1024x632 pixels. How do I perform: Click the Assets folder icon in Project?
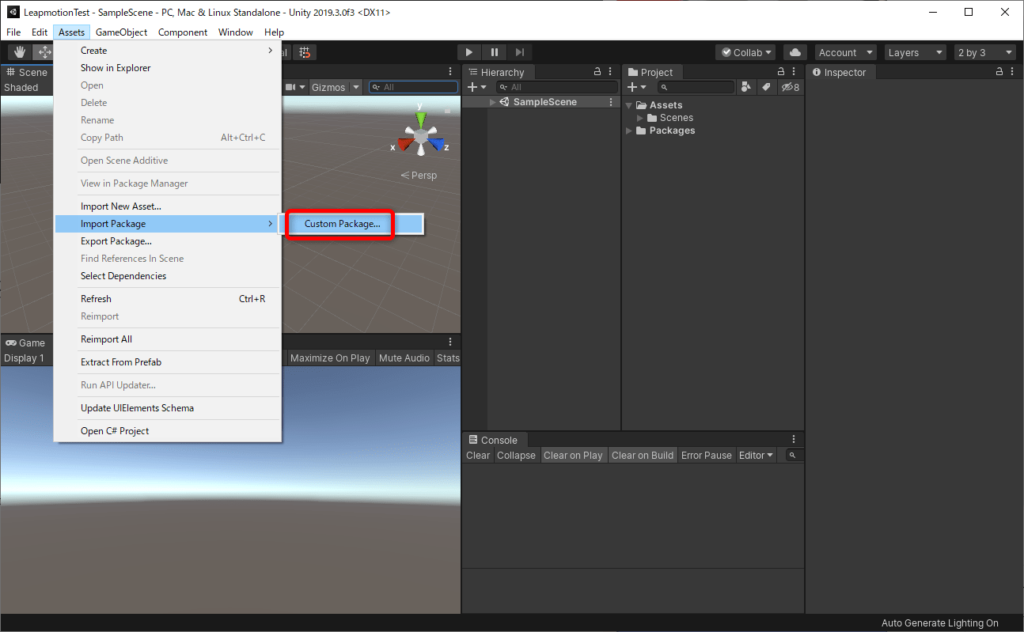click(641, 105)
